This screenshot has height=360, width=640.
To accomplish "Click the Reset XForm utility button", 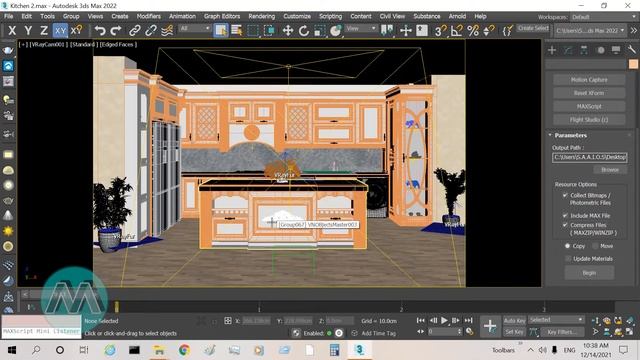I will pos(589,93).
